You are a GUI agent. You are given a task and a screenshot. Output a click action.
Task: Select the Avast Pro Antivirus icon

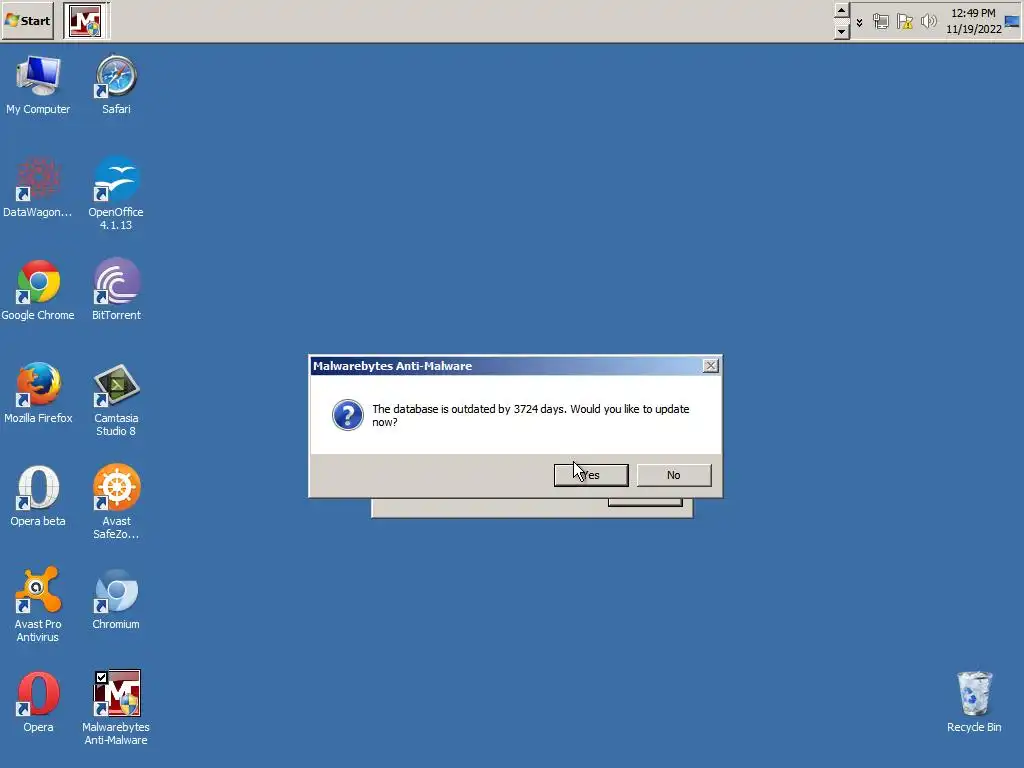coord(38,605)
